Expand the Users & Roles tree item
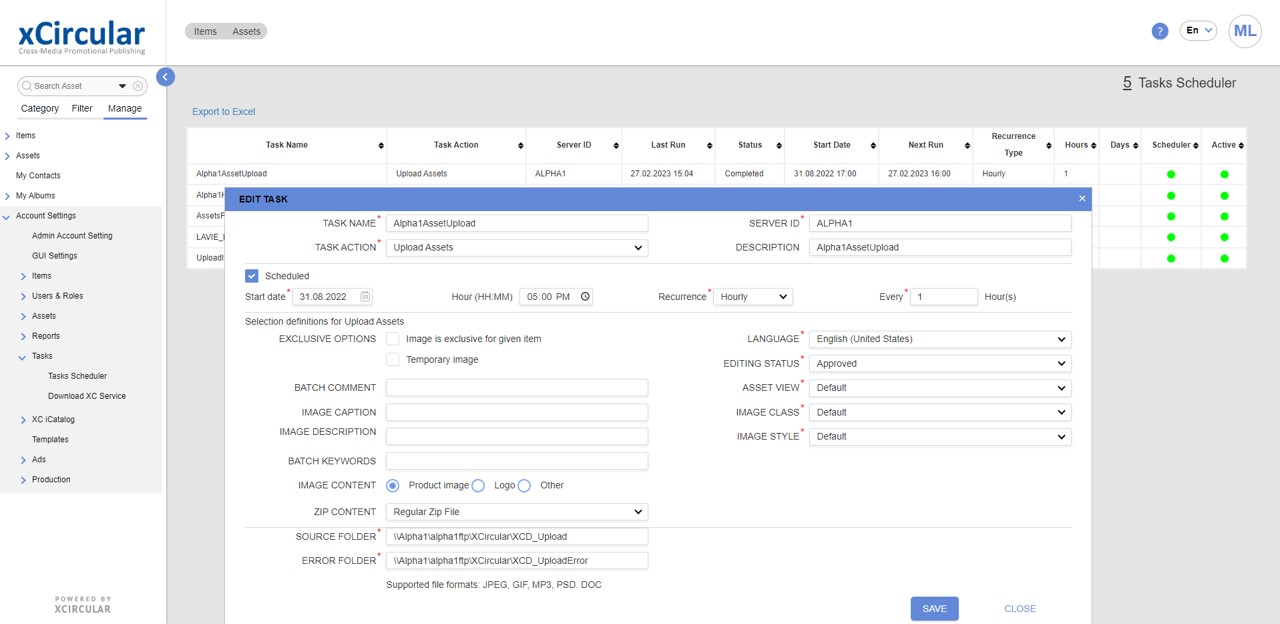The height and width of the screenshot is (624, 1280). coord(24,296)
